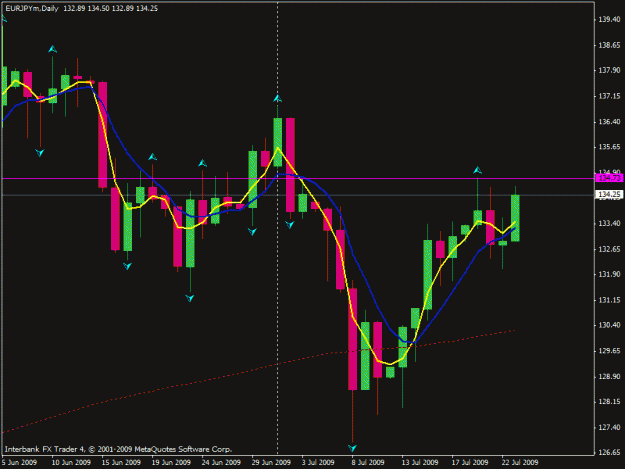Select the up fractal arrow above the 10 Jun 2009 wick

point(53,49)
